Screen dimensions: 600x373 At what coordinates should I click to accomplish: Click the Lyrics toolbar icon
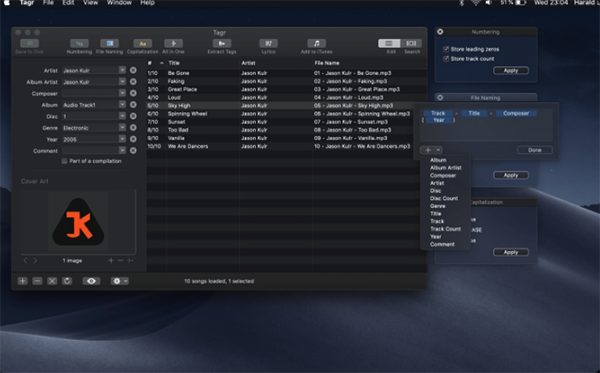268,44
